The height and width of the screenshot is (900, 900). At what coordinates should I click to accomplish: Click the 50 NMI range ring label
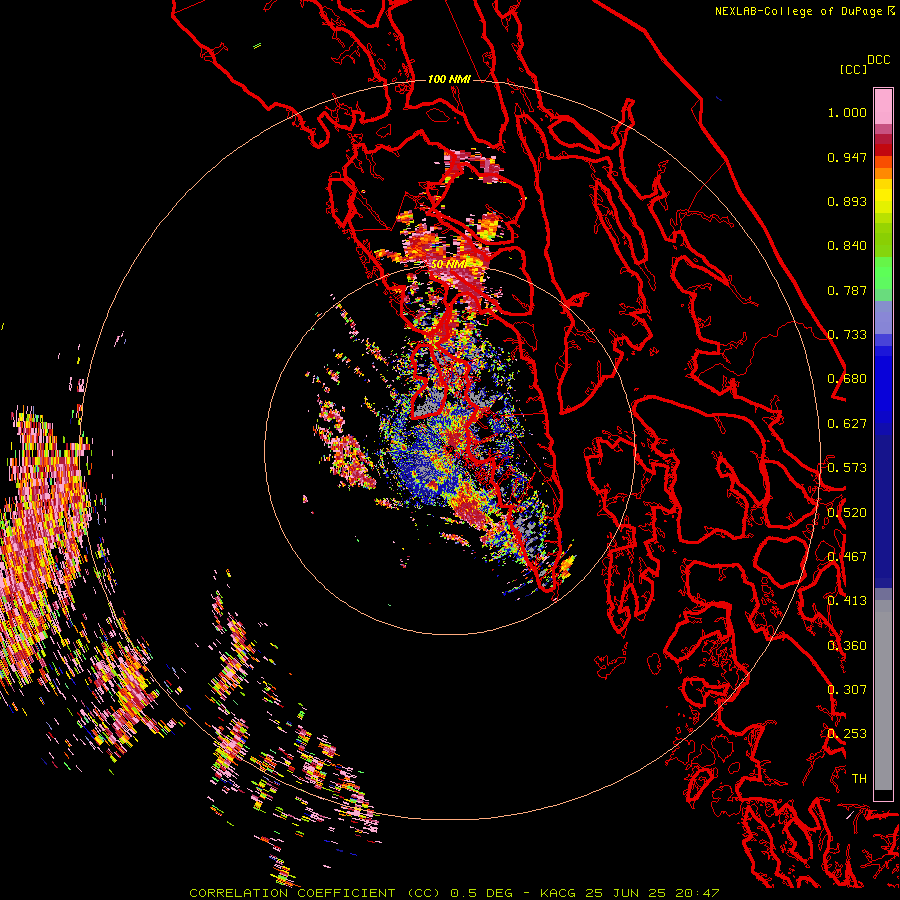[x=449, y=264]
